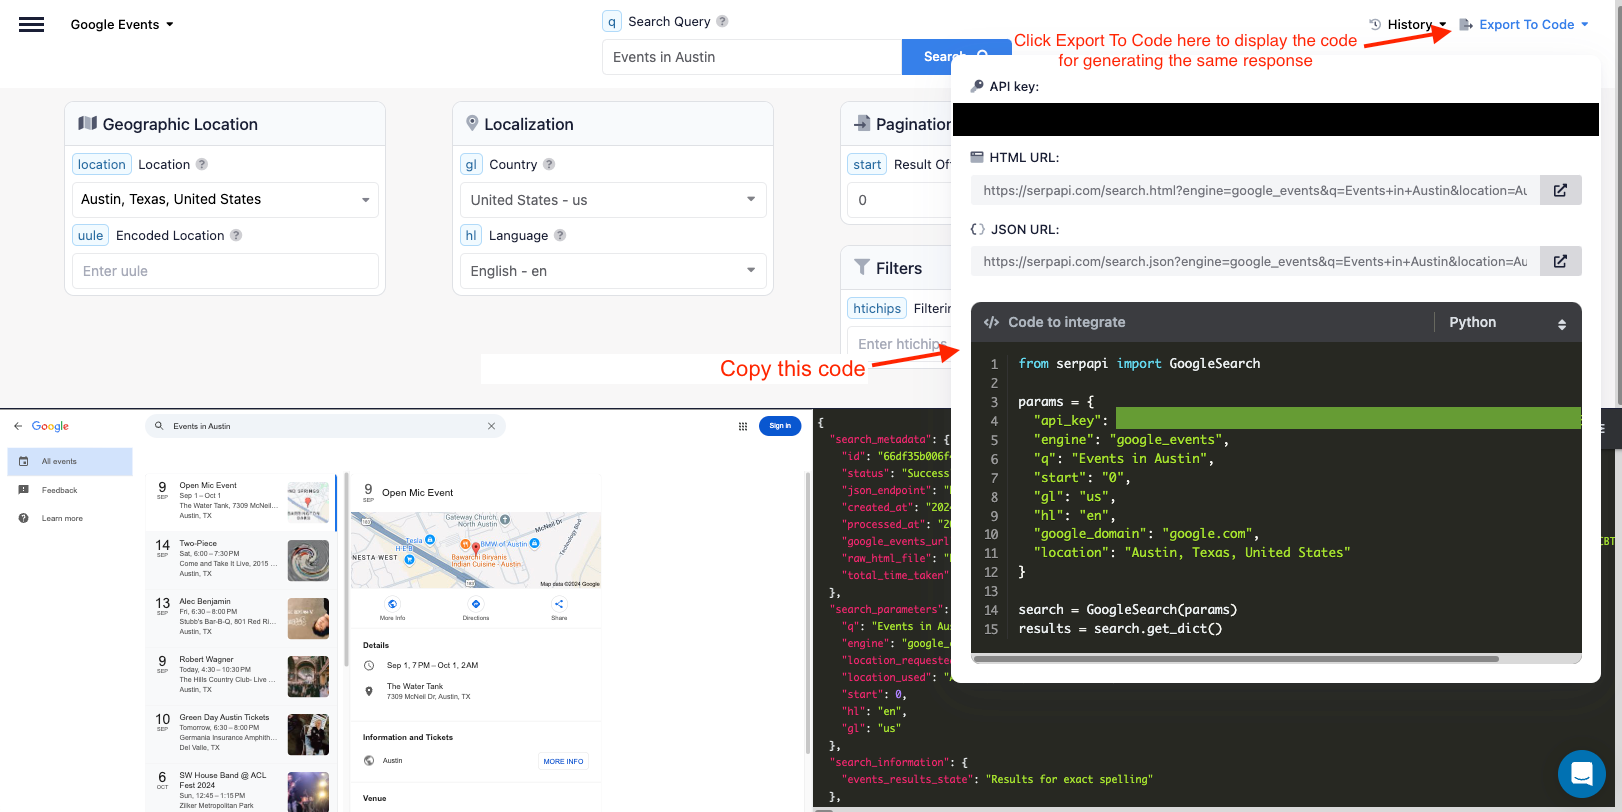Click the Share icon under the map
Viewport: 1622px width, 812px height.
[559, 604]
